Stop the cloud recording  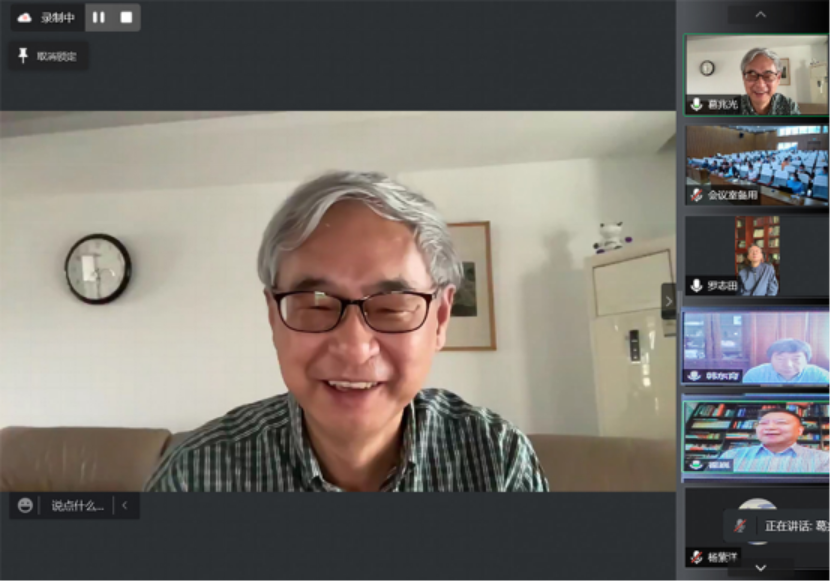(x=126, y=17)
